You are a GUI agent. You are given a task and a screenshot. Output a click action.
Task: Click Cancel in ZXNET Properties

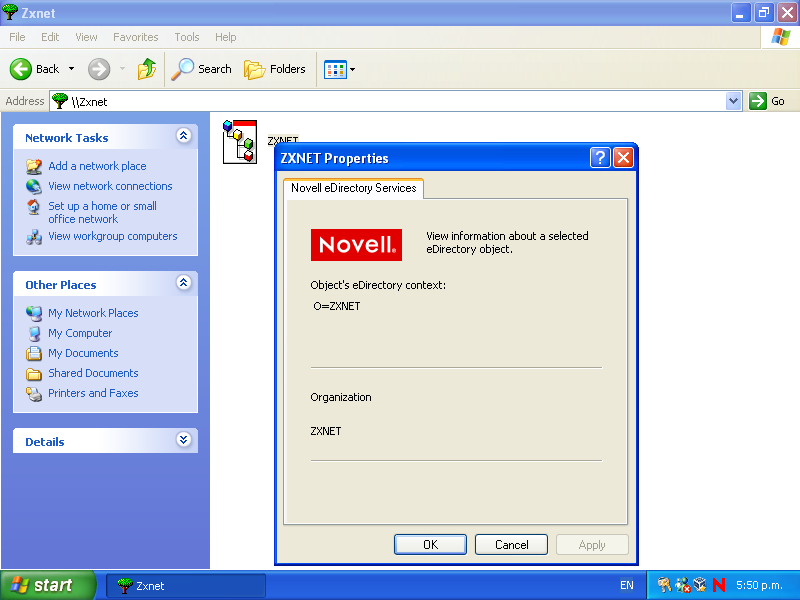511,544
